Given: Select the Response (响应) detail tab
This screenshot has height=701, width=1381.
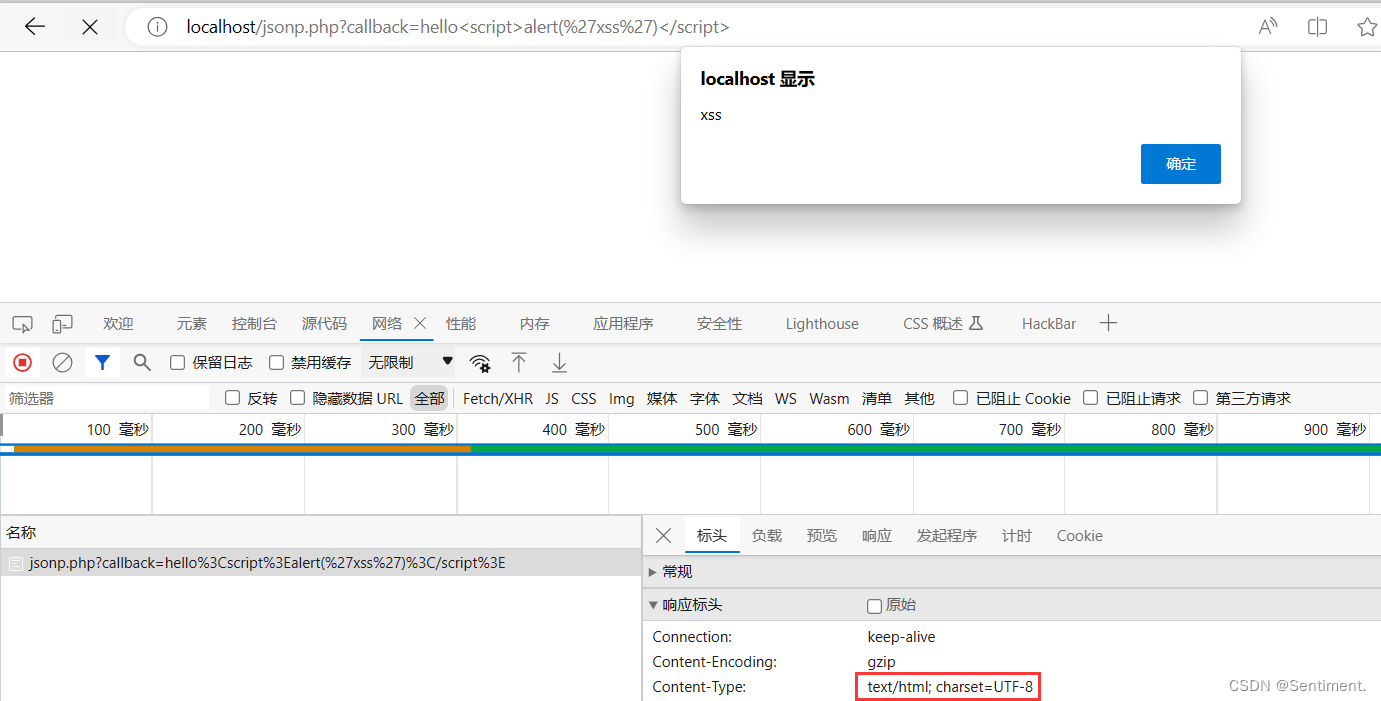Looking at the screenshot, I should coord(877,536).
